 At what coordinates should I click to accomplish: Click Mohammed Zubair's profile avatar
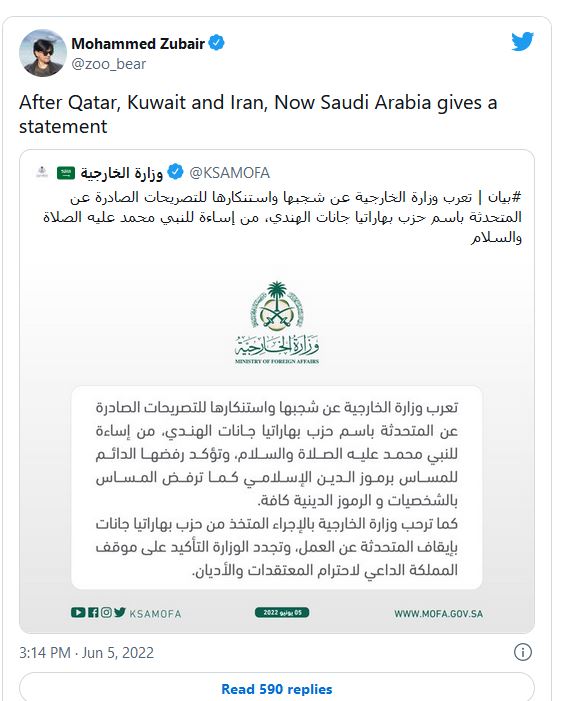pyautogui.click(x=42, y=53)
